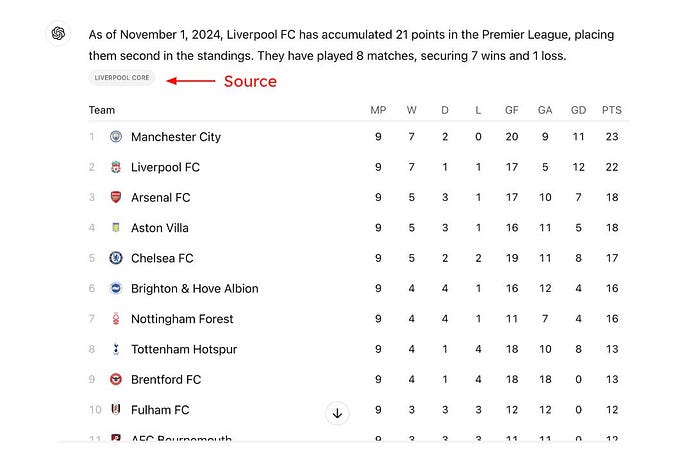
Task: Jump down using the scroll-to-bottom arrow button
Action: click(x=337, y=413)
